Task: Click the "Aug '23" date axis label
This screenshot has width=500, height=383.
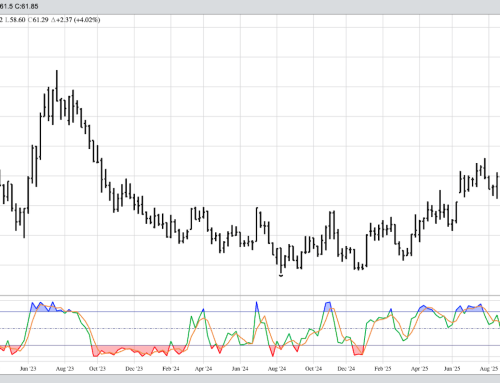Action: click(x=65, y=369)
